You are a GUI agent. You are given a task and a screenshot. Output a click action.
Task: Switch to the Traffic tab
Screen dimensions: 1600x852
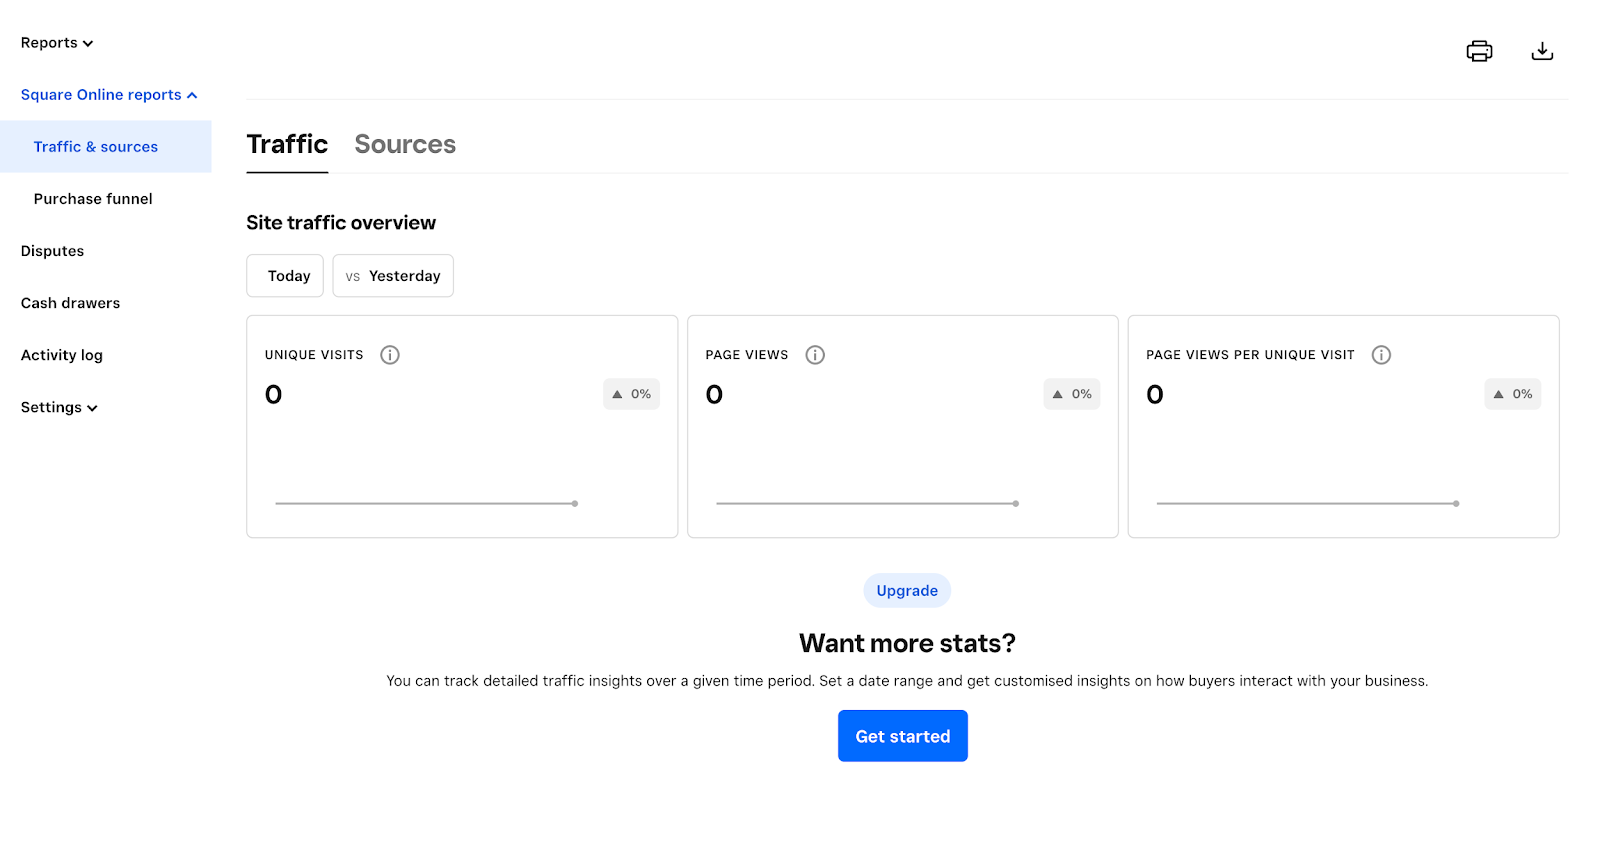[x=287, y=145]
